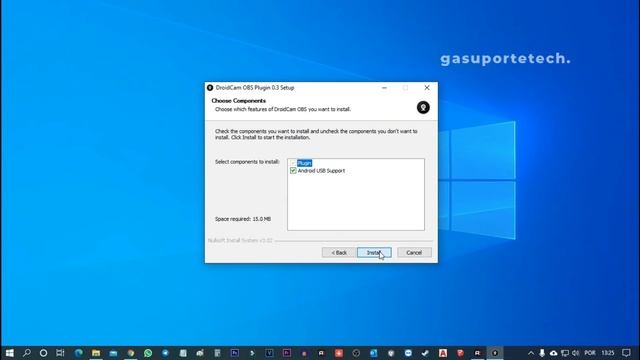Click the Back button in setup
640x360 pixels.
pyautogui.click(x=339, y=253)
